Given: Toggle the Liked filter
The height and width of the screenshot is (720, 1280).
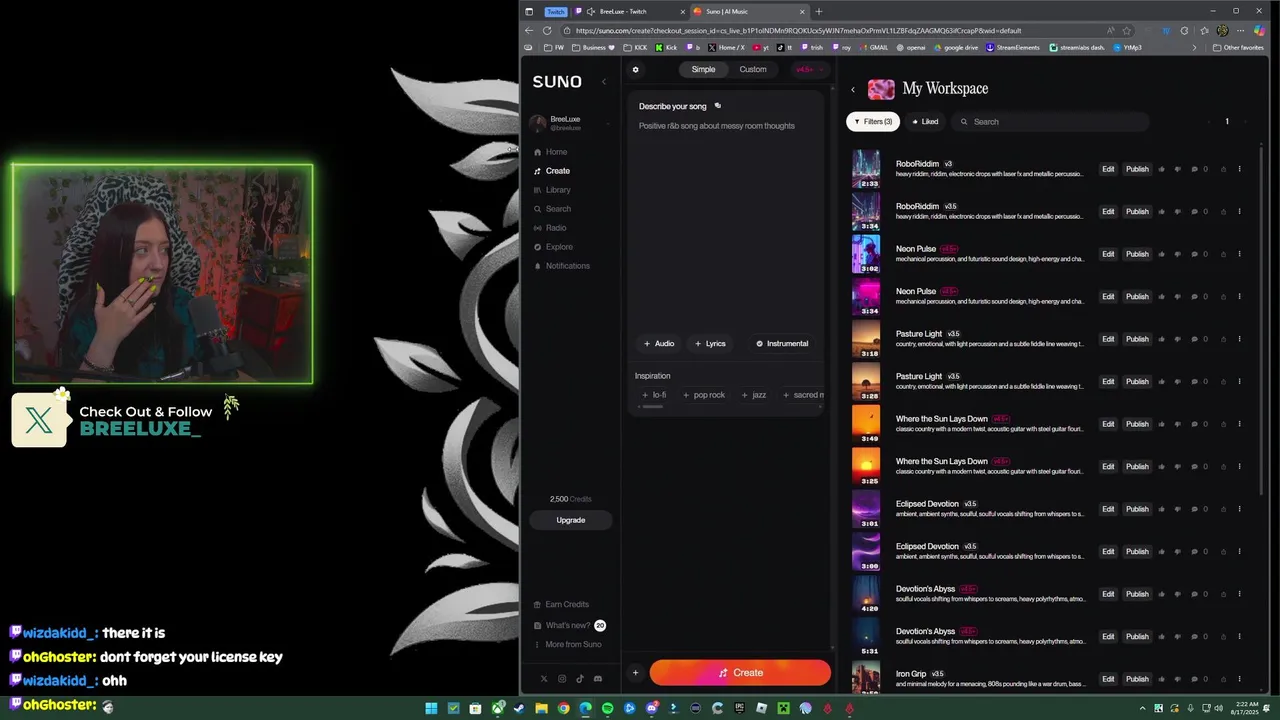Looking at the screenshot, I should (x=925, y=122).
